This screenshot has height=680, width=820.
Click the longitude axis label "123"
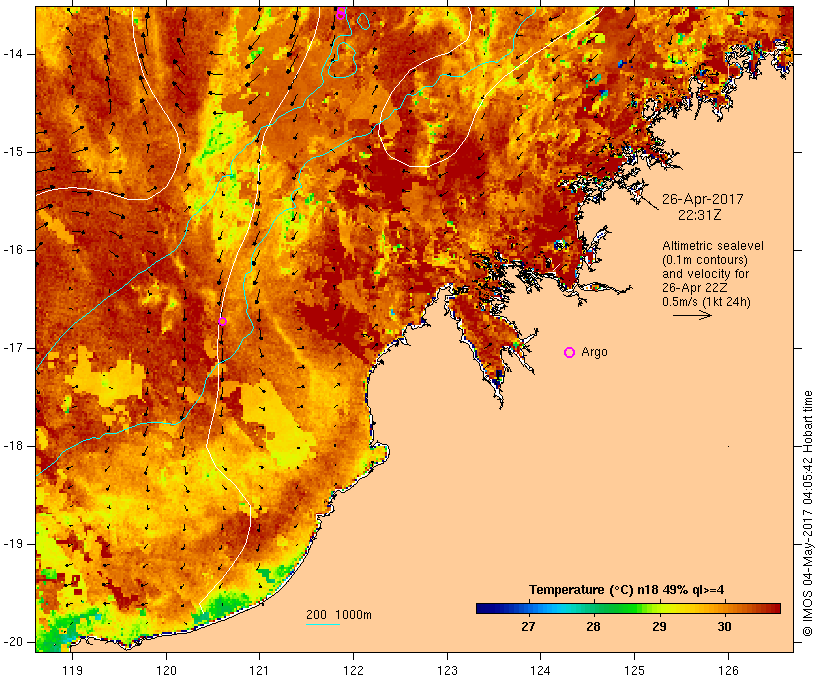tap(447, 670)
